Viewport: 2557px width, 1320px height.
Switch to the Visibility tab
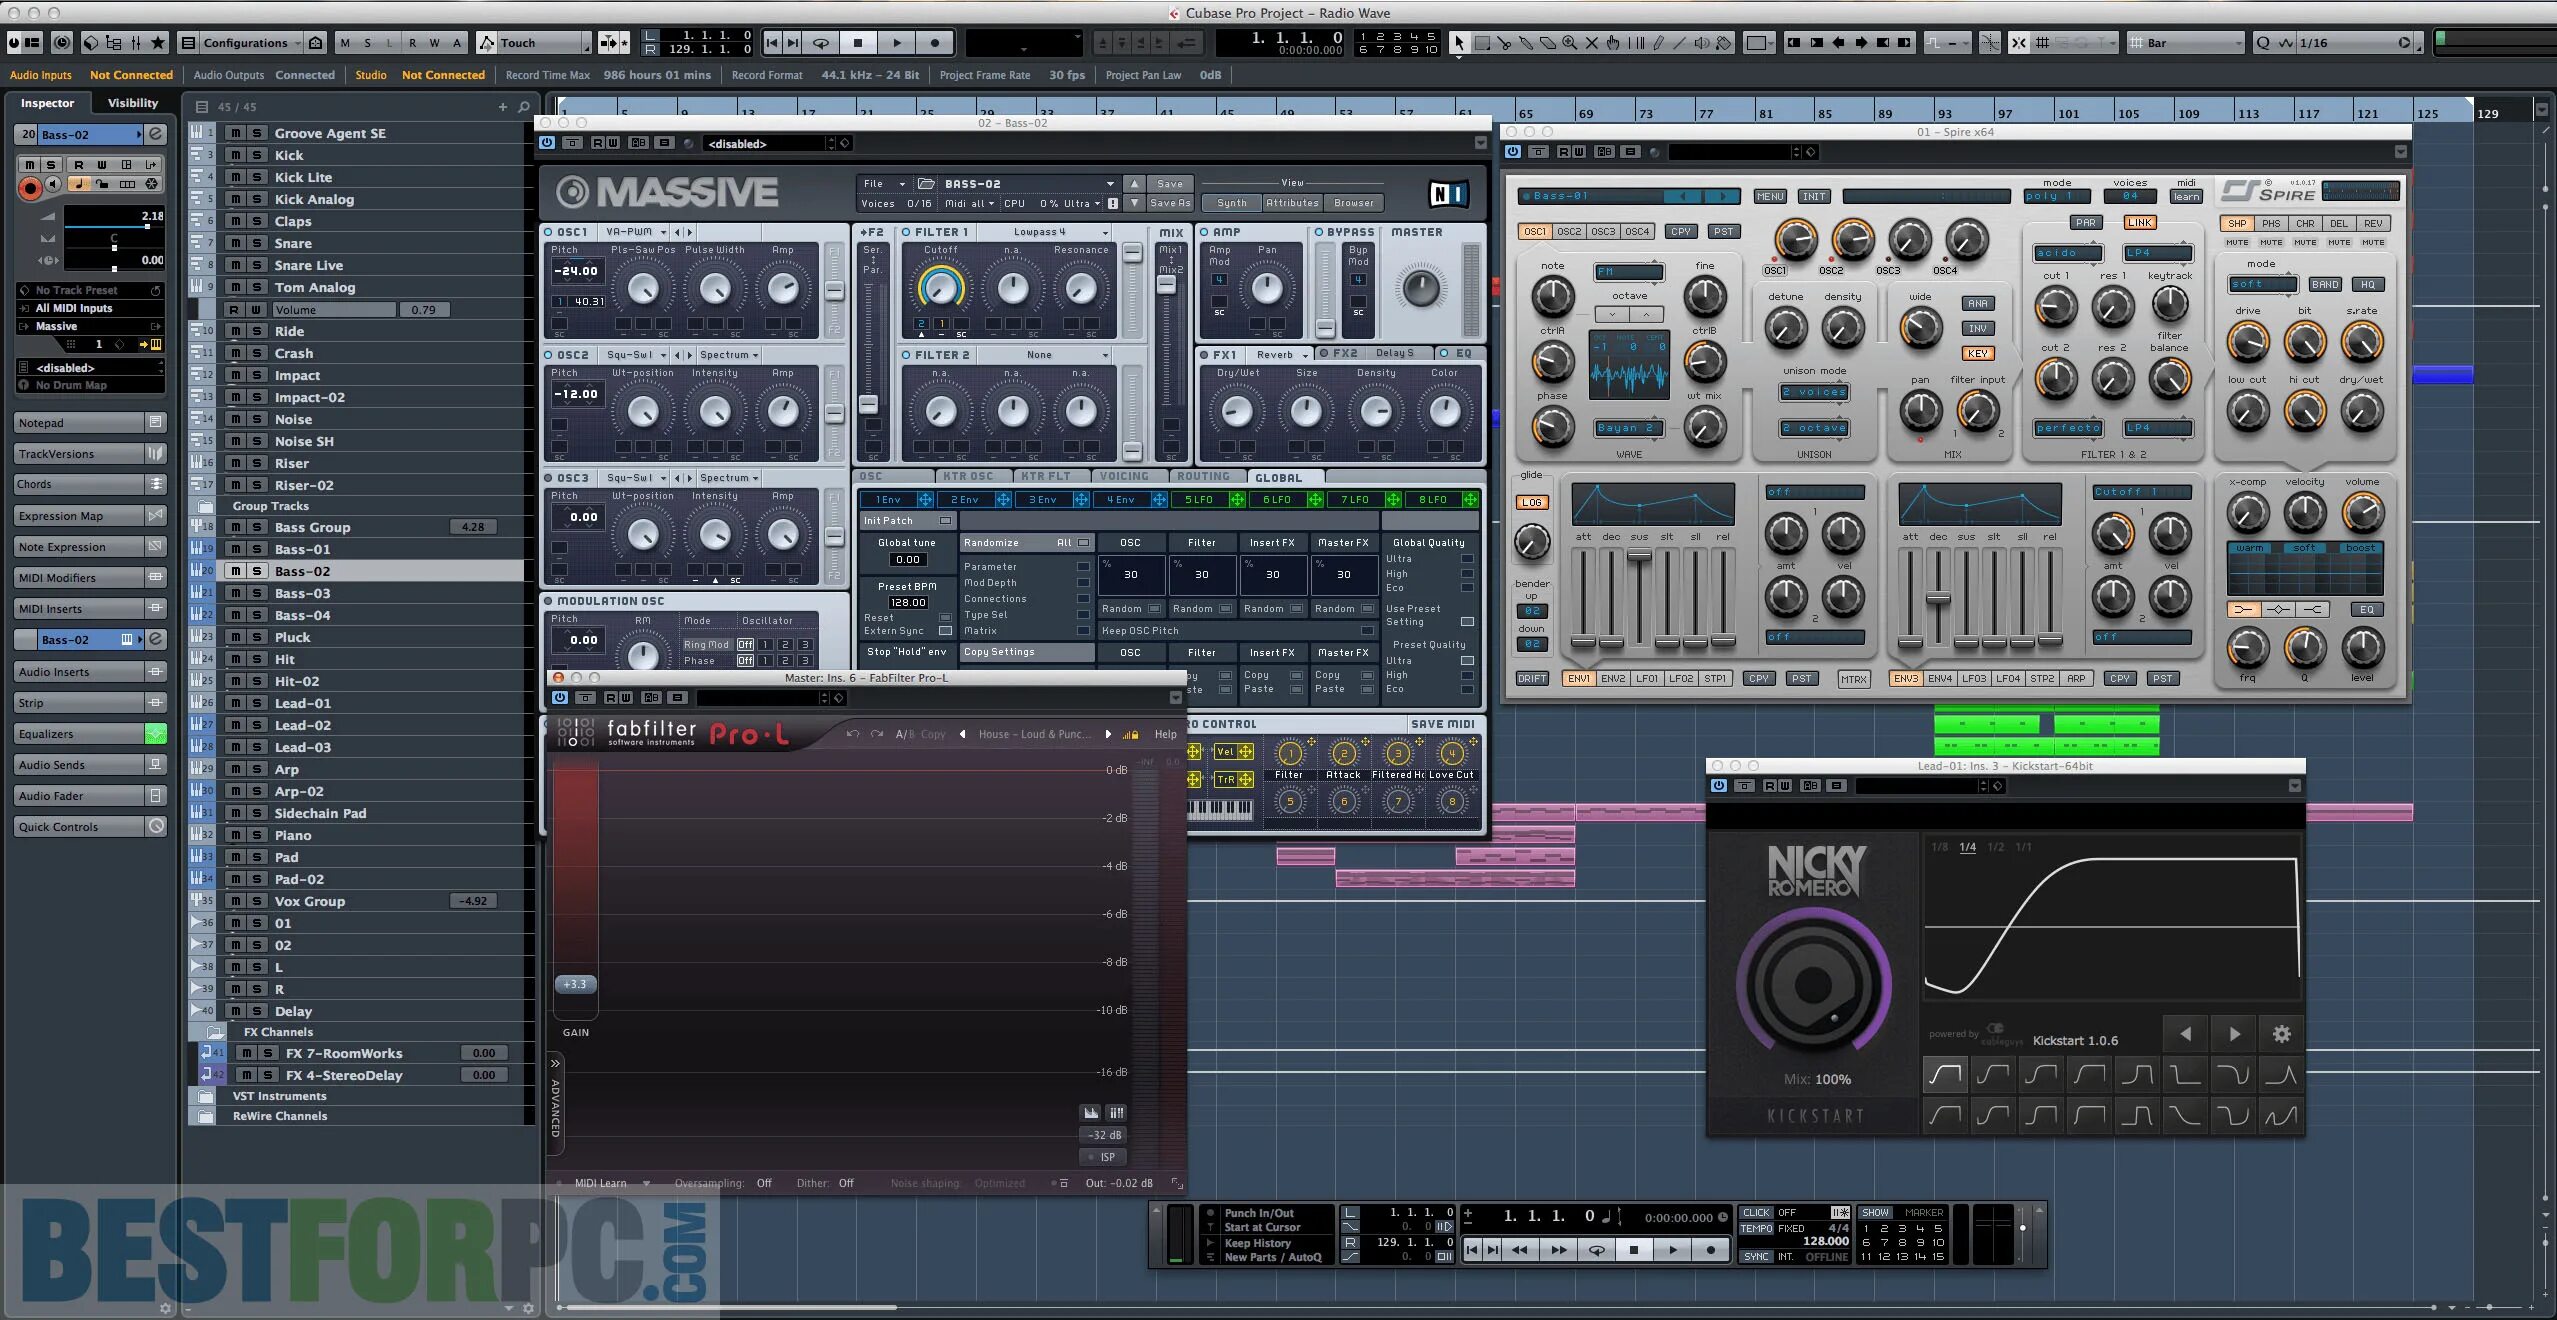tap(132, 103)
